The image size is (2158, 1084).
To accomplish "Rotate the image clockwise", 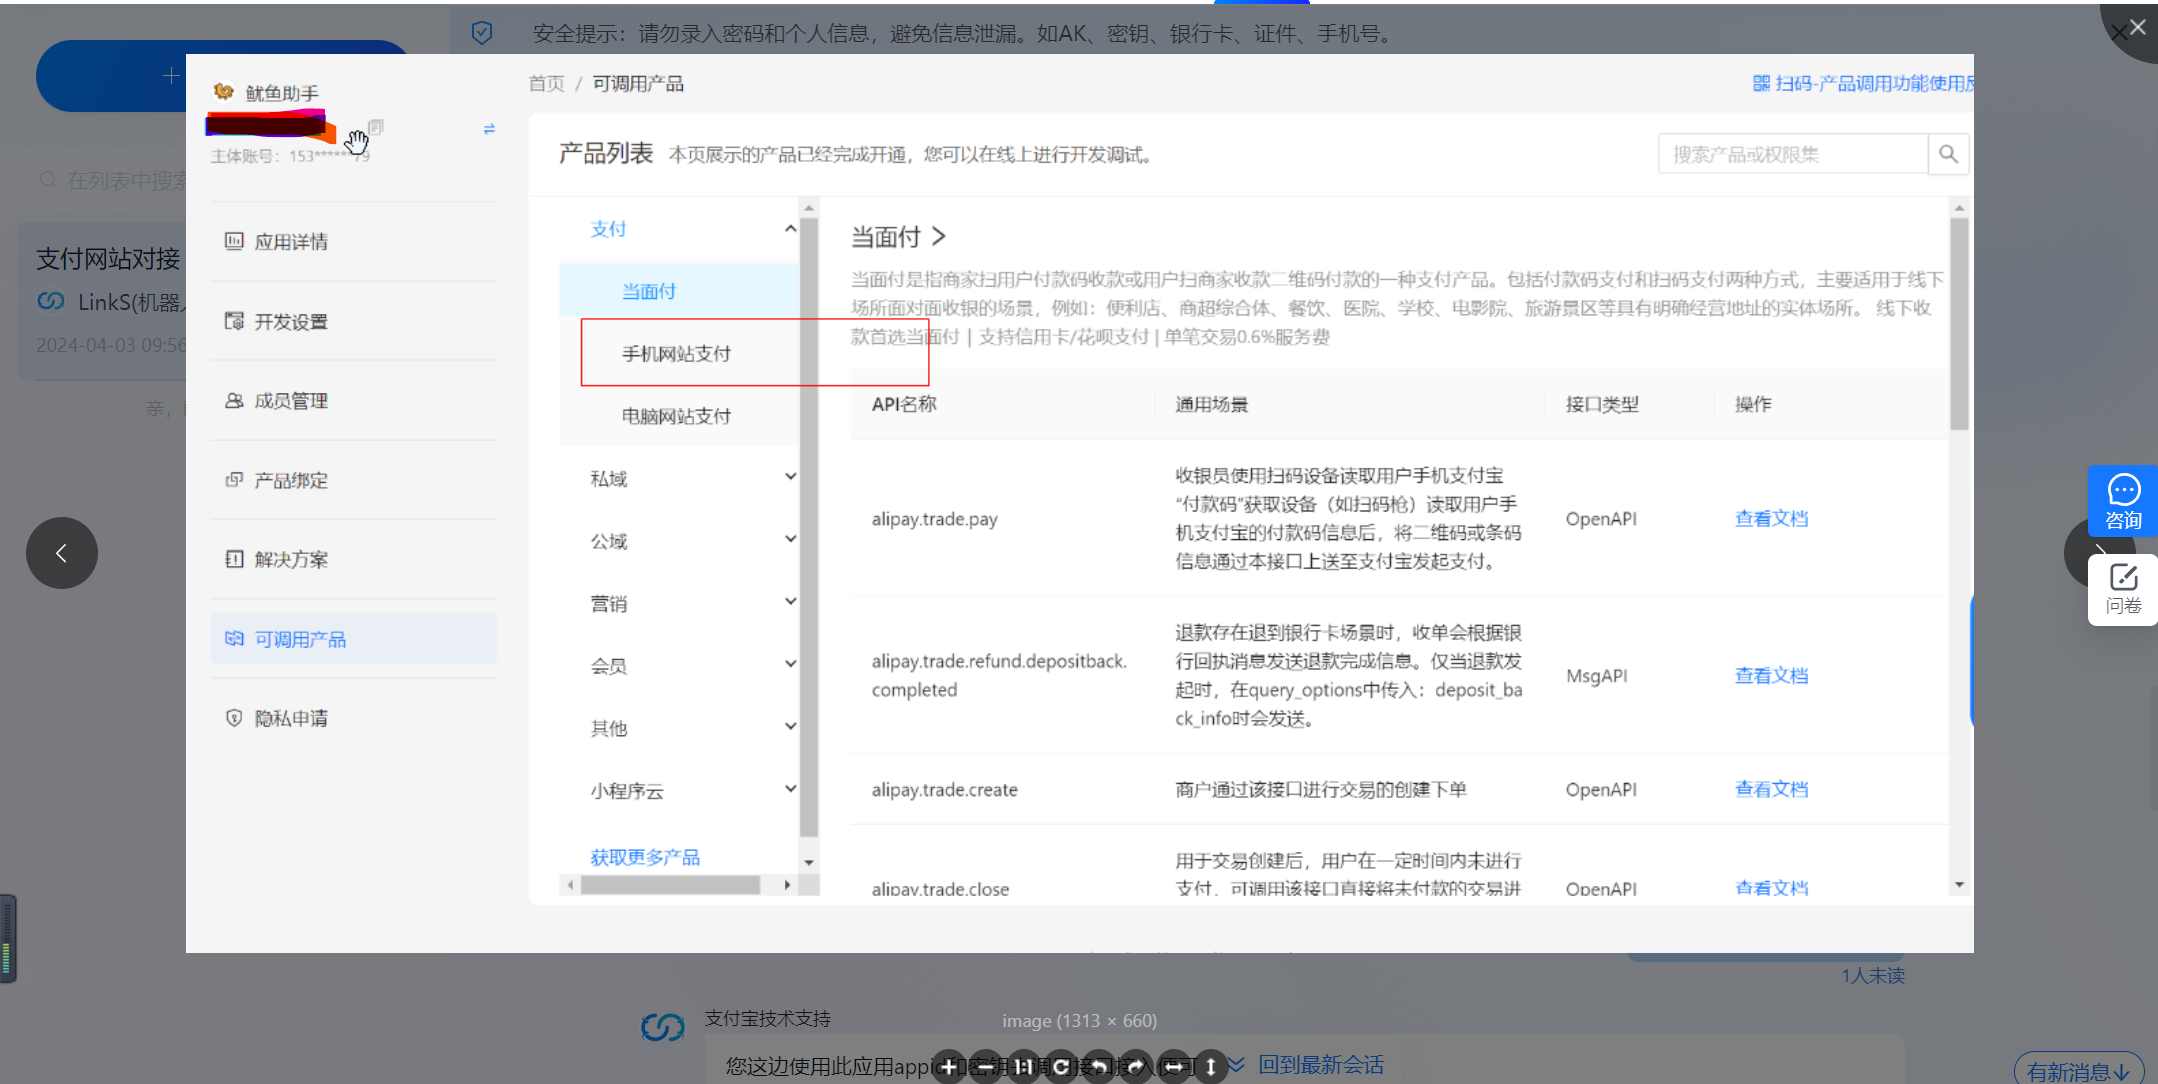I will coord(1136,1067).
